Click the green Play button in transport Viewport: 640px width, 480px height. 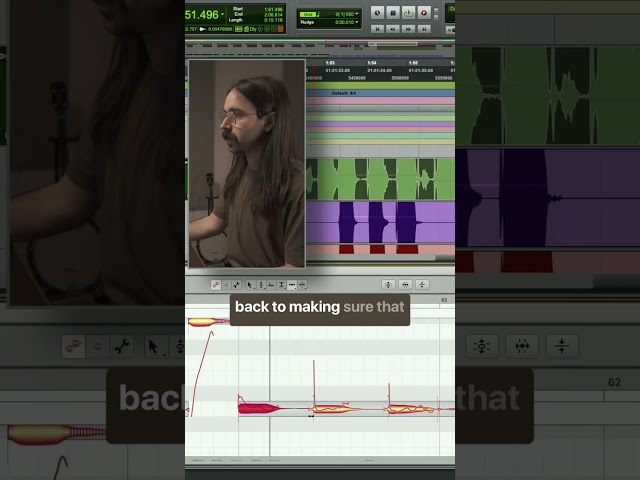[x=408, y=13]
